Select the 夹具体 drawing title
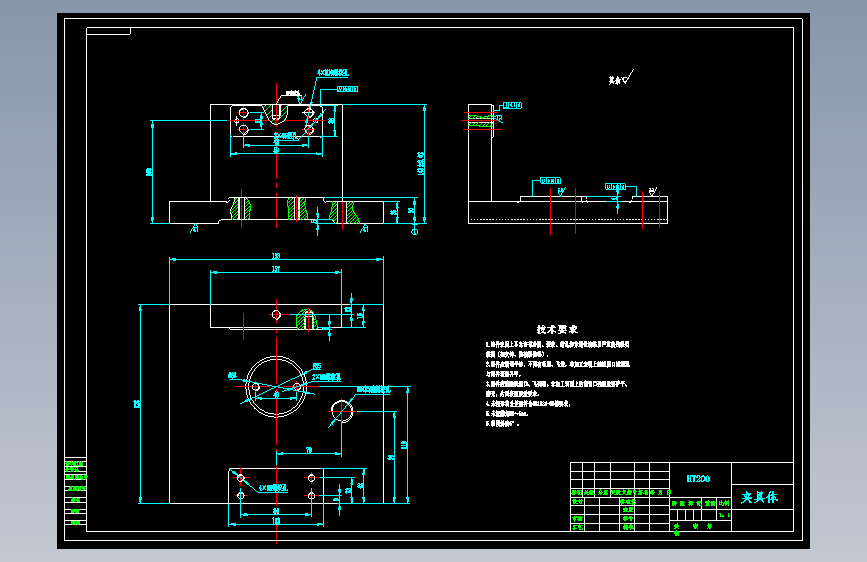This screenshot has width=867, height=562. pos(759,497)
